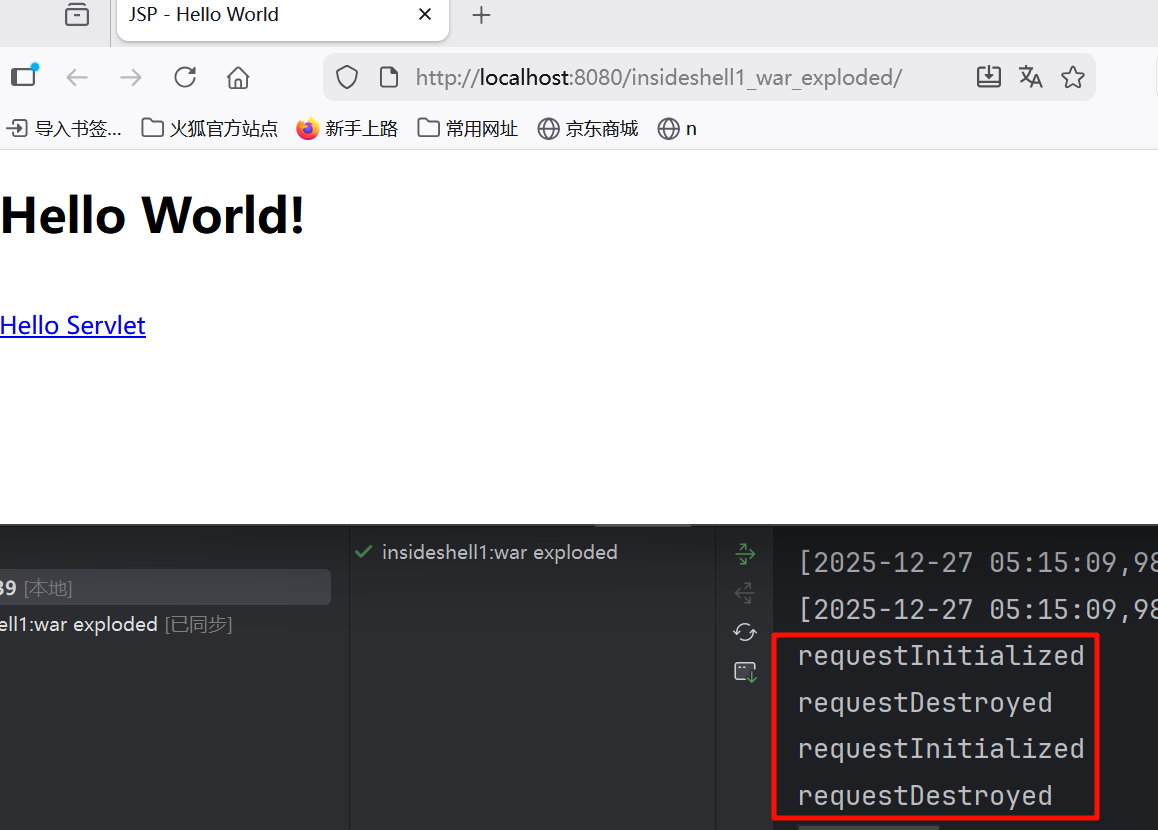Translate this page icon
The image size is (1158, 830).
coord(1030,77)
